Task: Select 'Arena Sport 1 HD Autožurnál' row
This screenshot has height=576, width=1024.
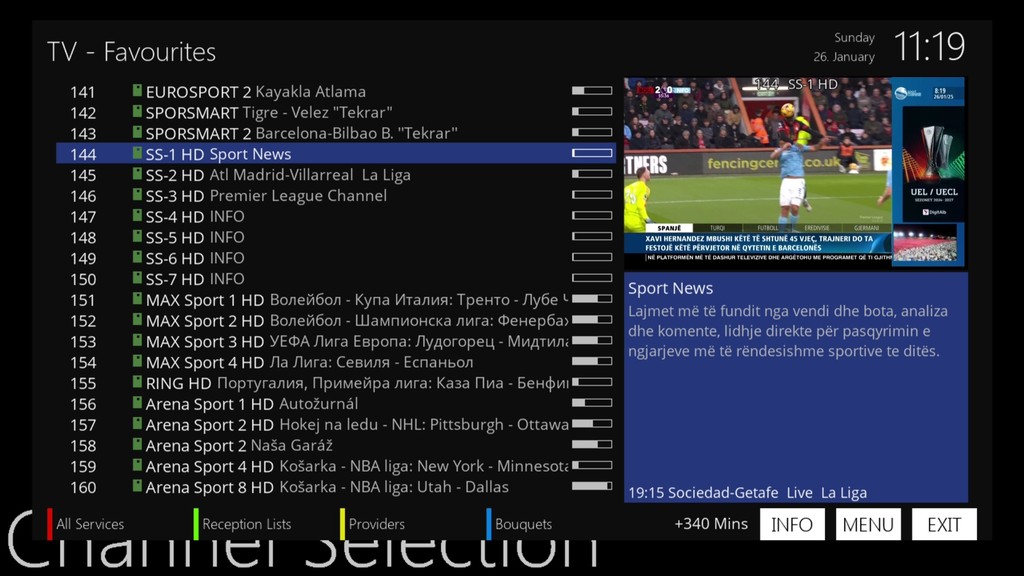Action: click(336, 404)
